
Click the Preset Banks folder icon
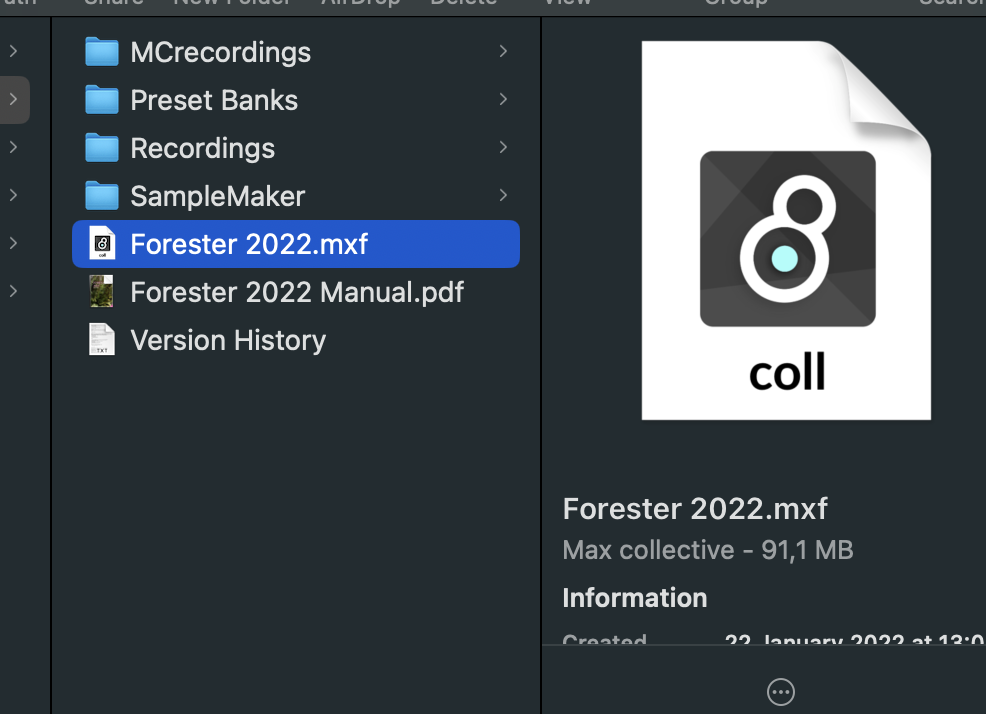(x=102, y=99)
